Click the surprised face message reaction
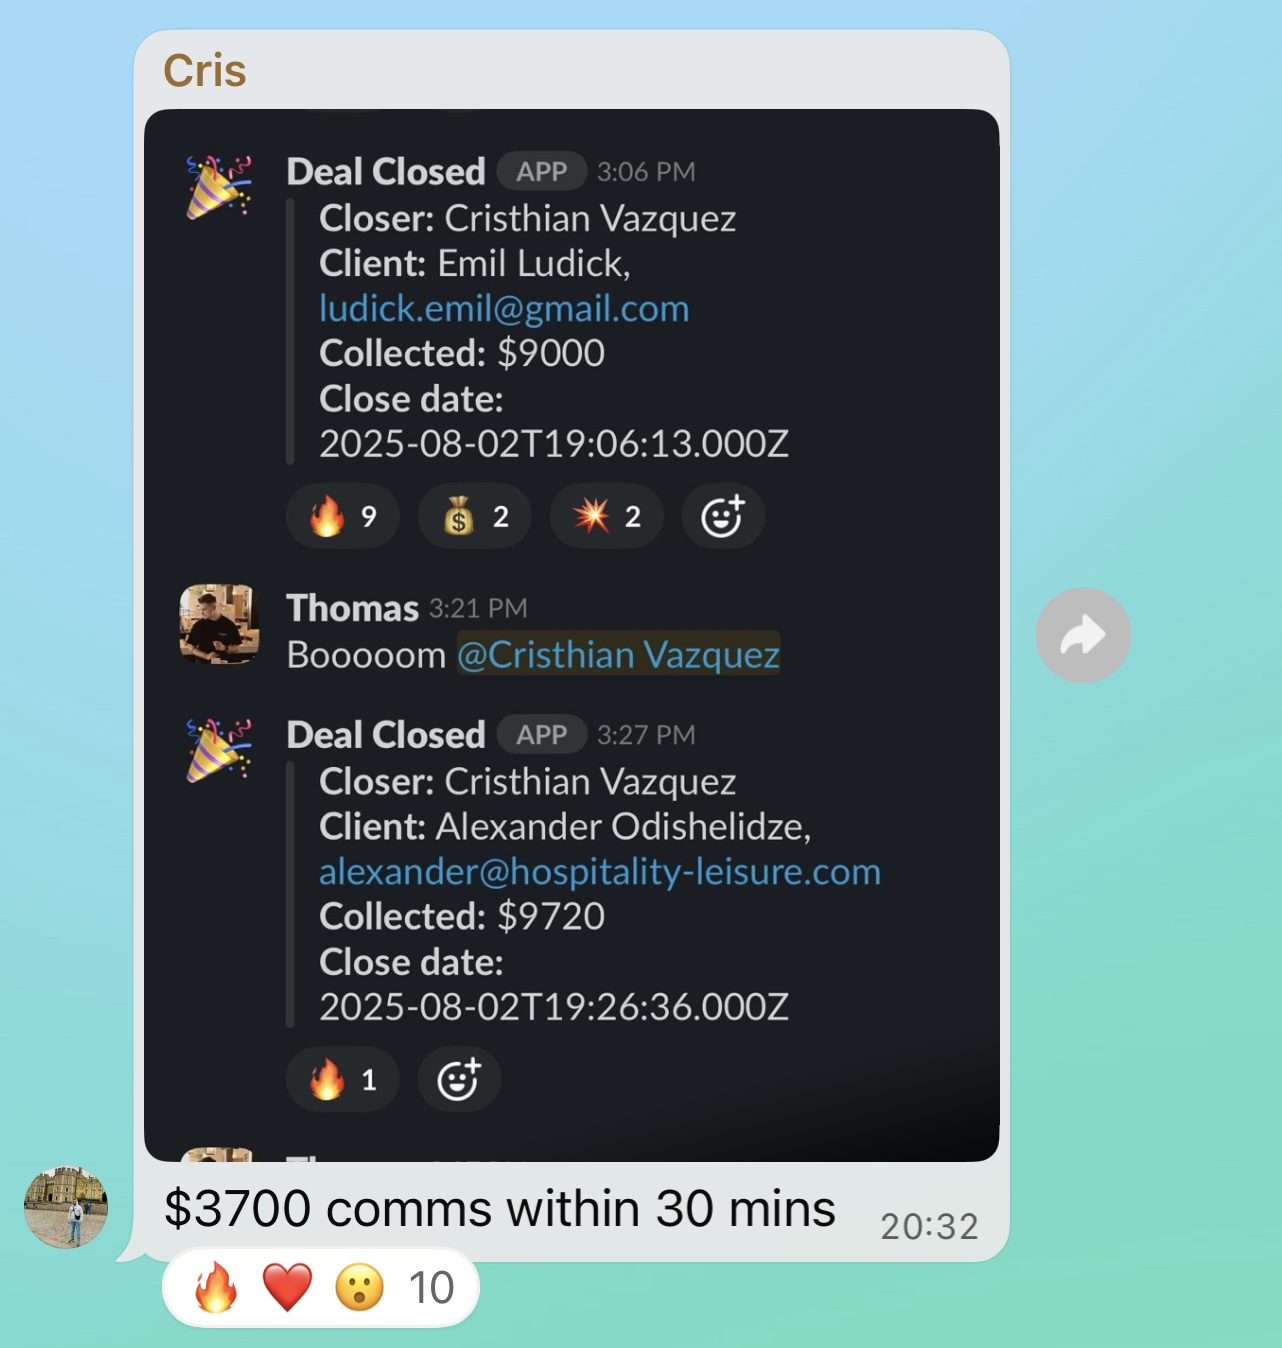 point(359,1287)
